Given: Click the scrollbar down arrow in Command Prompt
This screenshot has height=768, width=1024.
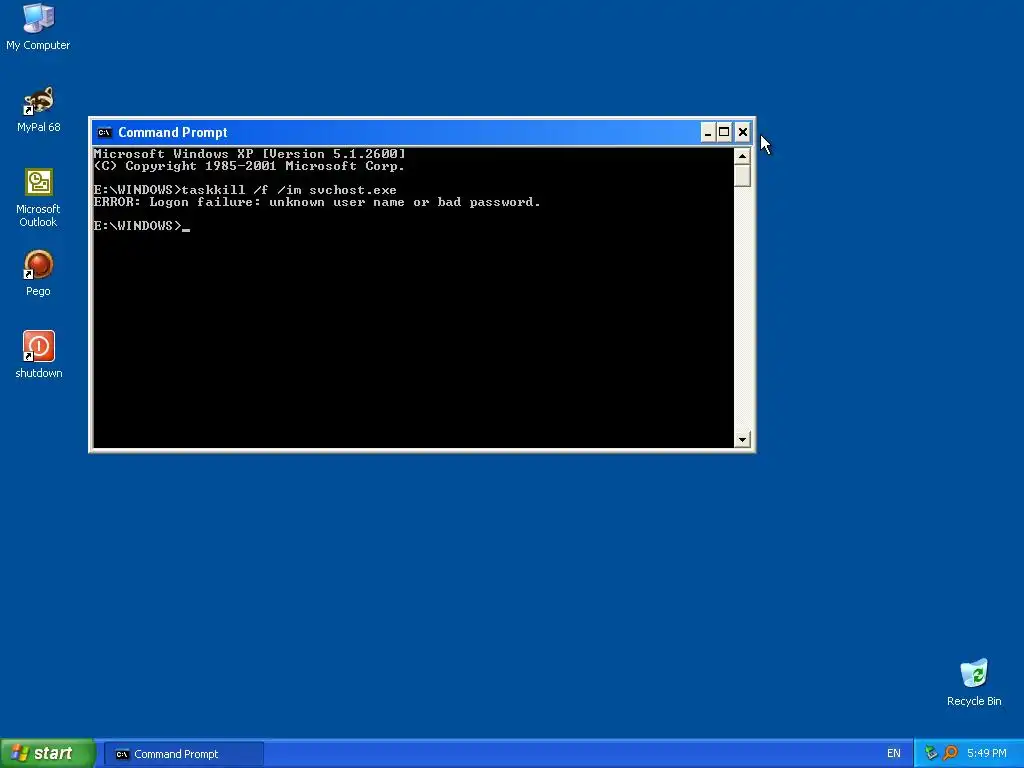Looking at the screenshot, I should coord(742,440).
